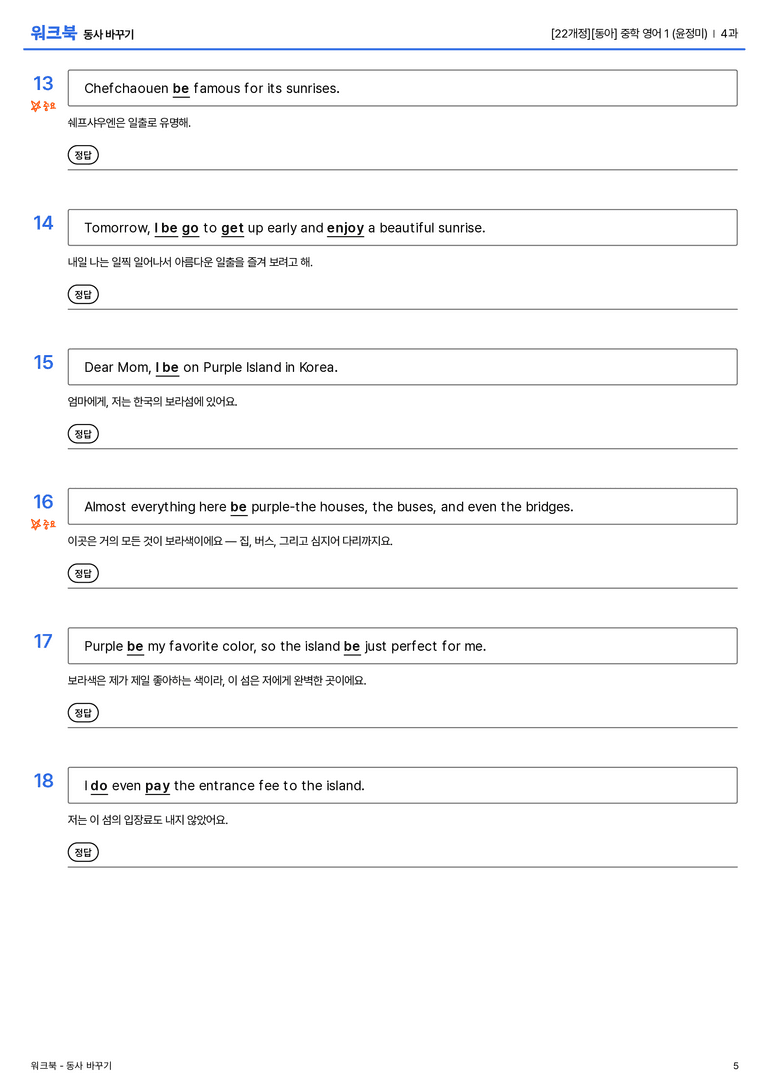Click the 정답 badge under question 17
768x1087 pixels.
coord(83,712)
